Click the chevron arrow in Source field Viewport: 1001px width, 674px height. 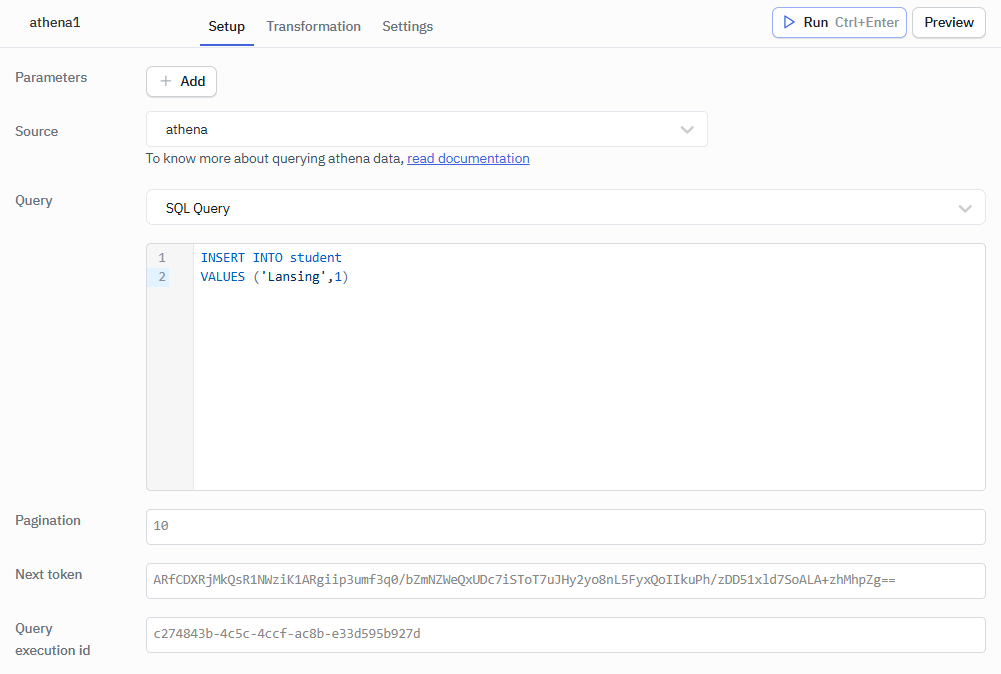687,129
